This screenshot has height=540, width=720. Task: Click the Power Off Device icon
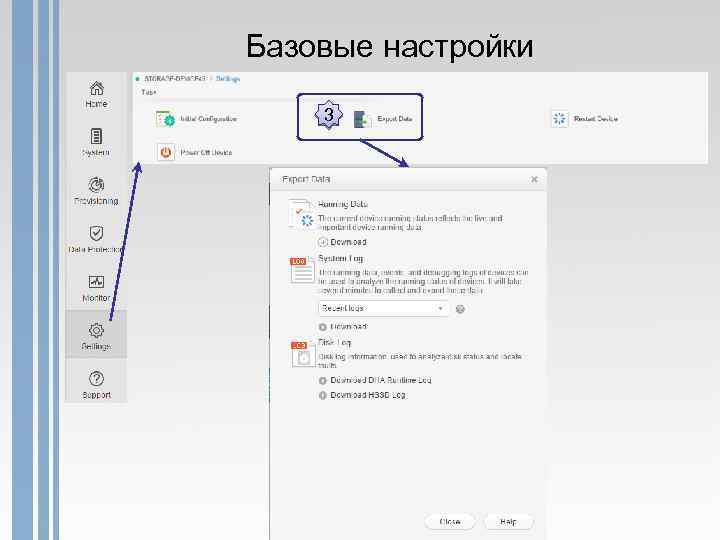pyautogui.click(x=166, y=152)
